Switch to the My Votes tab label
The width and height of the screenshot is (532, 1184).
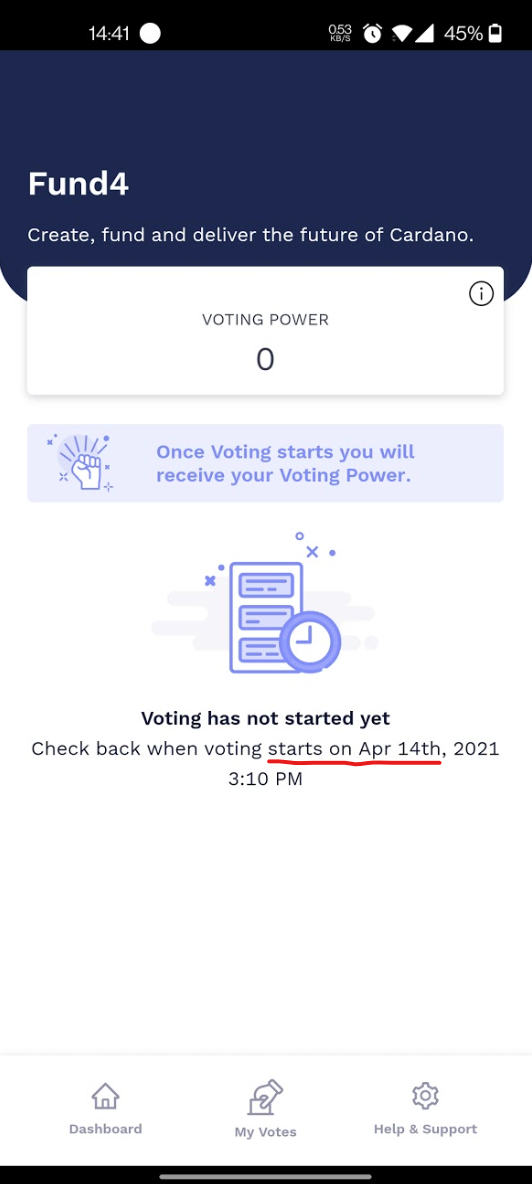266,1132
